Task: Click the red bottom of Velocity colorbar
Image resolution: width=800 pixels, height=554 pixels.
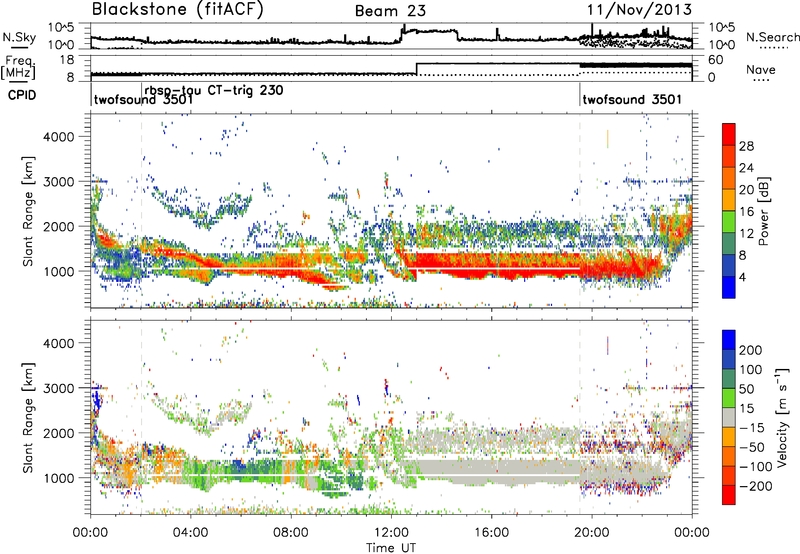Action: 729,495
